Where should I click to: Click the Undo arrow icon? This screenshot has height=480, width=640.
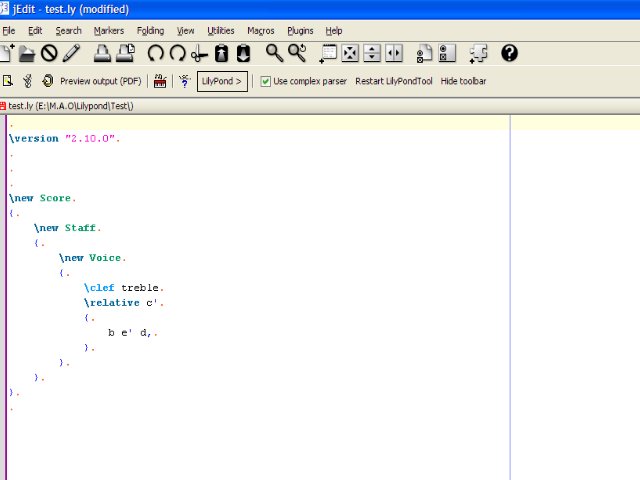tap(155, 53)
